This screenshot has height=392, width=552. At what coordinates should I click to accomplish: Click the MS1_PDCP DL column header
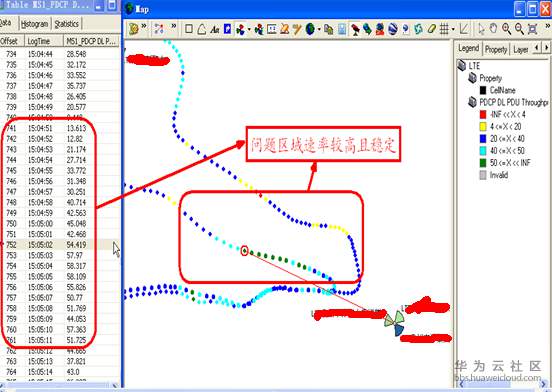[92, 41]
